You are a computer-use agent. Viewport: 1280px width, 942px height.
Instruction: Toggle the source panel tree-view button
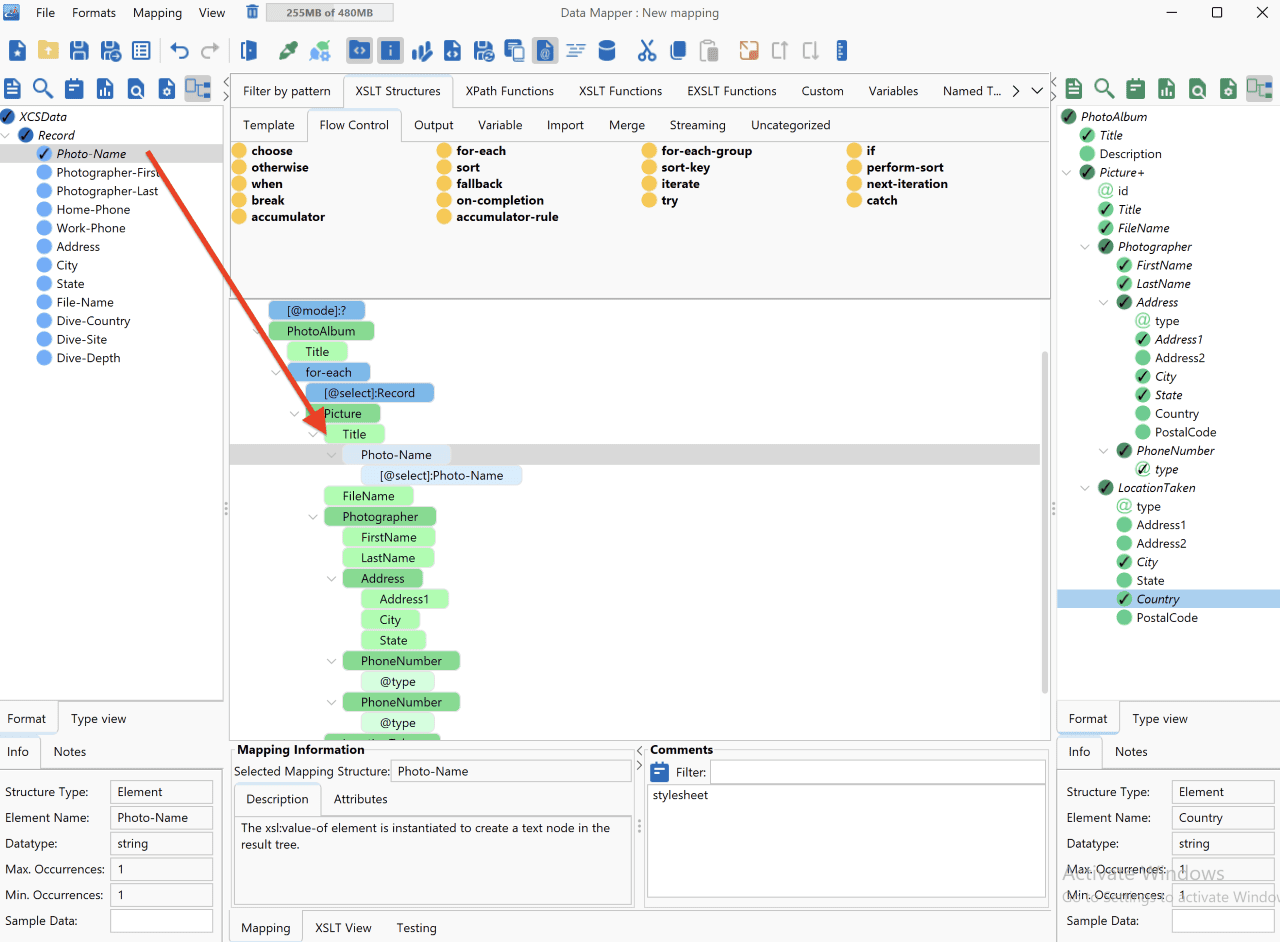pos(198,88)
